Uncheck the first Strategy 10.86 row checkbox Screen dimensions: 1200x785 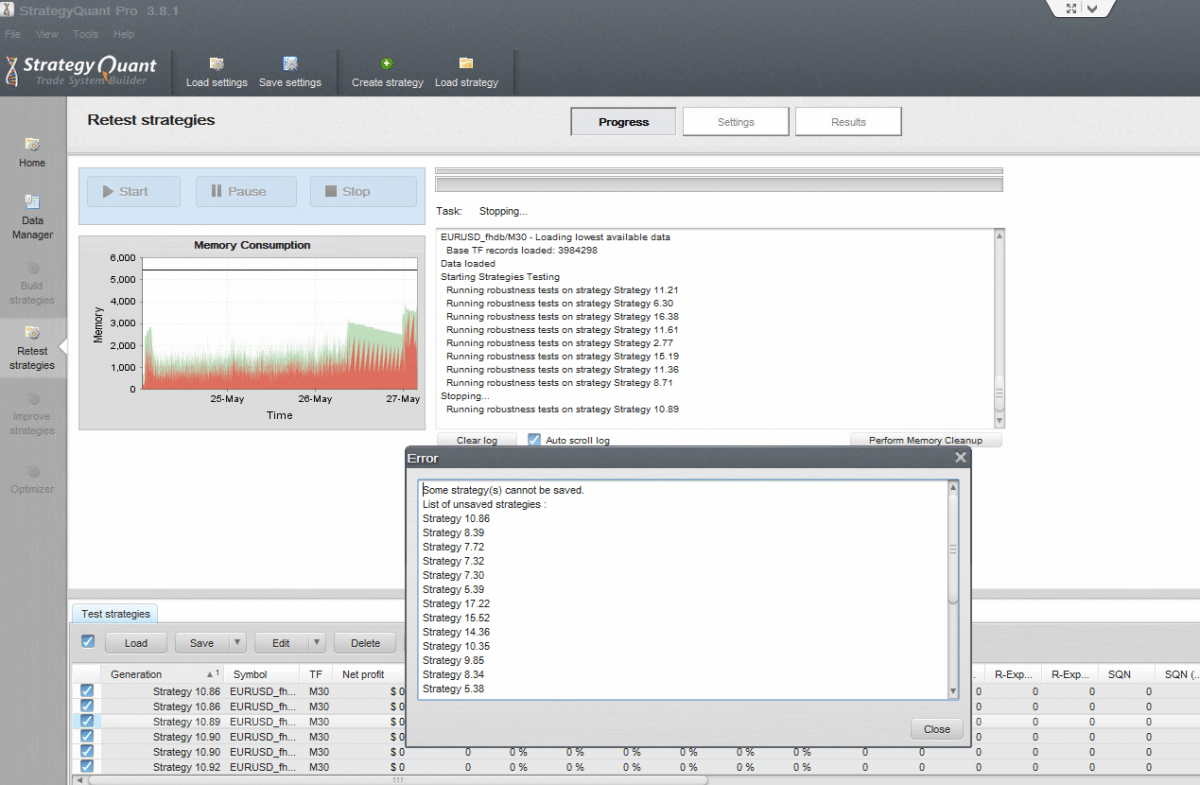[x=87, y=691]
